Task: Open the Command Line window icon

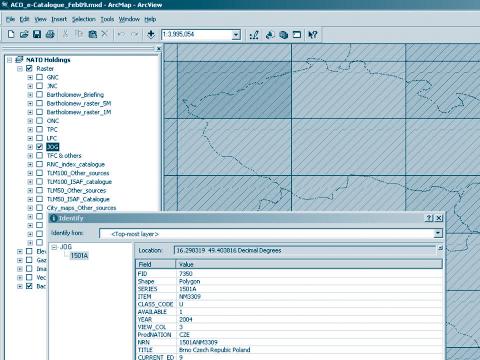Action: 297,34
